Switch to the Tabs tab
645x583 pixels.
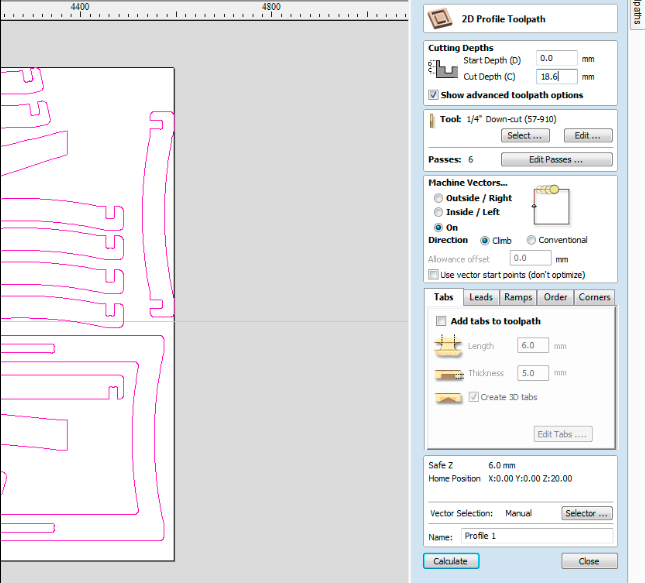pyautogui.click(x=443, y=297)
